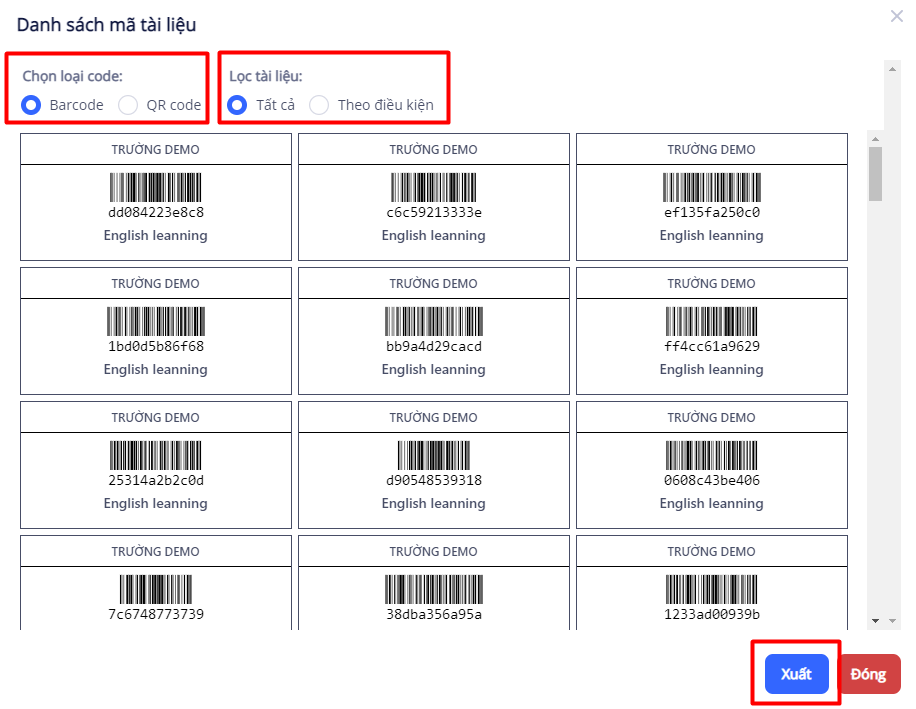This screenshot has height=709, width=916.
Task: Click barcode image for dd084223e8c8
Action: pos(155,188)
